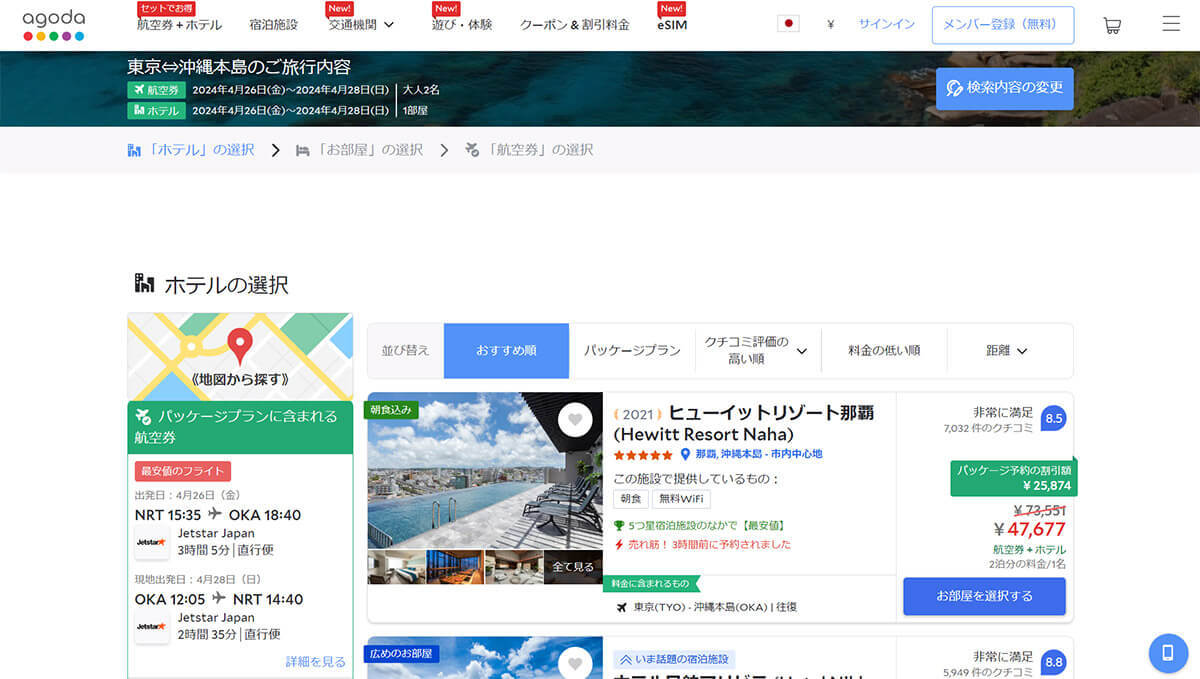This screenshot has width=1200, height=679.
Task: Click the agoda logo
Action: [53, 25]
